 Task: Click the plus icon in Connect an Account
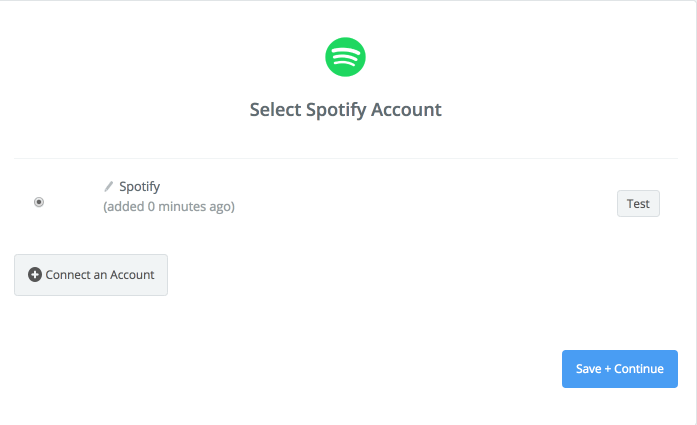(x=35, y=275)
